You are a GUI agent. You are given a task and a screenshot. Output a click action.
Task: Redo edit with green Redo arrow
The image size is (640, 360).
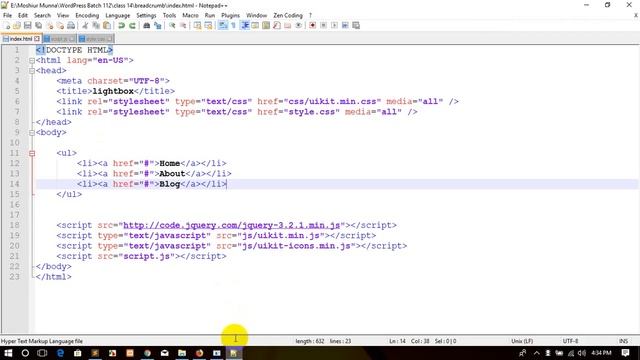132,25
